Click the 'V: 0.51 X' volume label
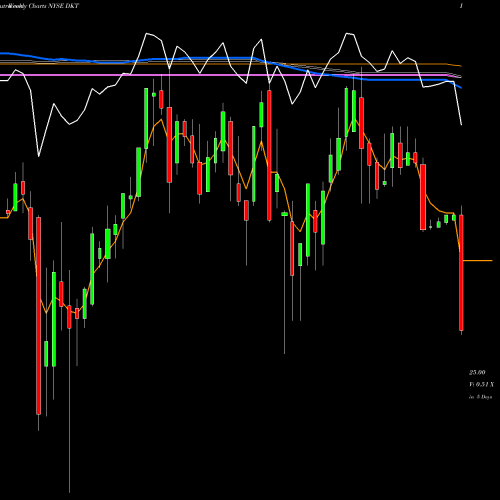This screenshot has height=500, width=500. [481, 385]
